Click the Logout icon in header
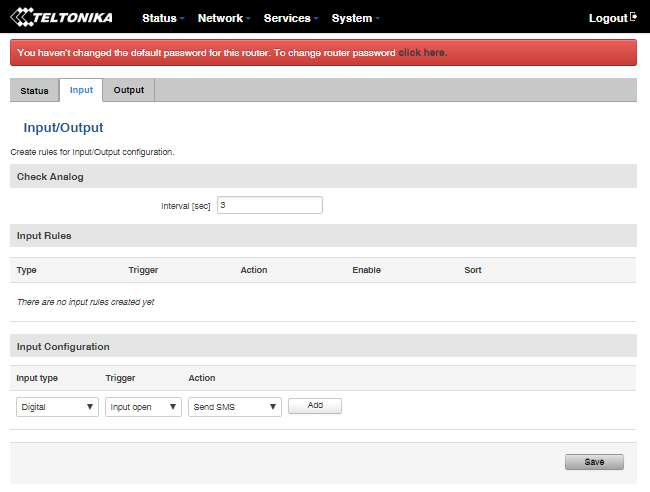Screen dimensions: 650x492 pos(633,17)
